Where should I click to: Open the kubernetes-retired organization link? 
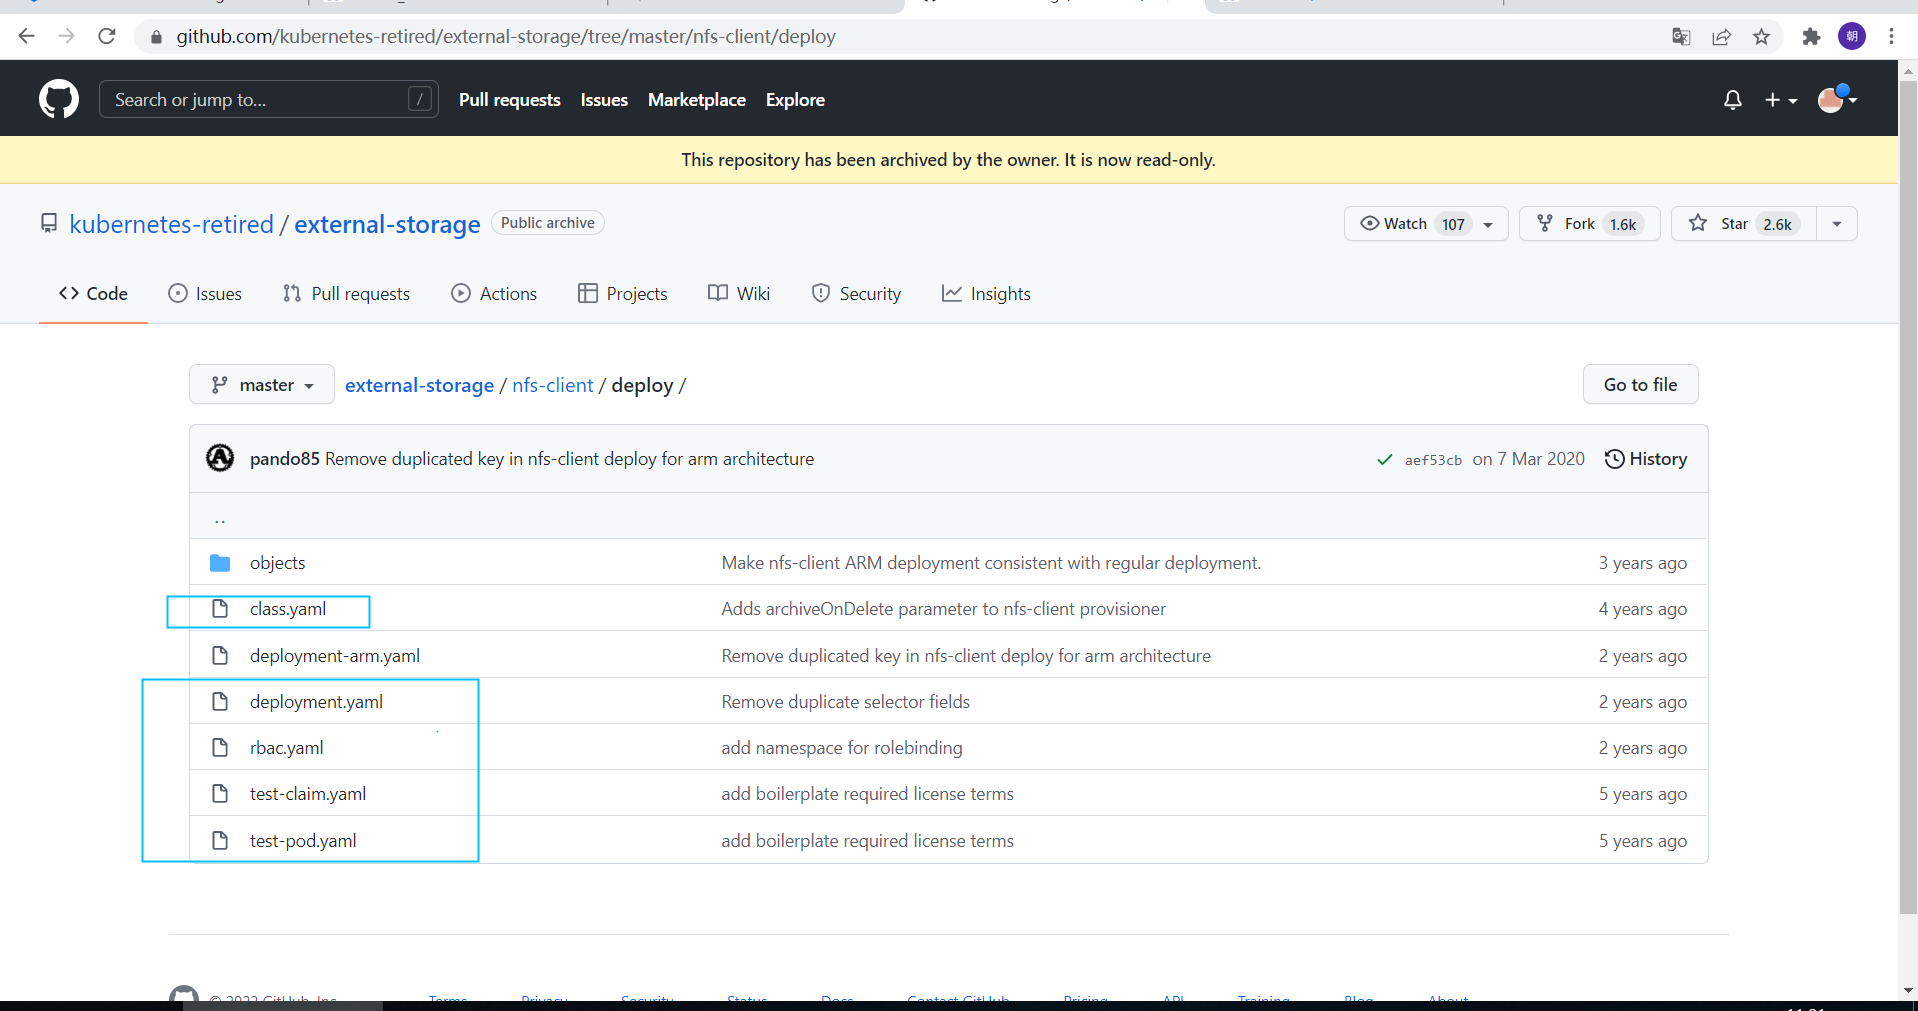172,224
